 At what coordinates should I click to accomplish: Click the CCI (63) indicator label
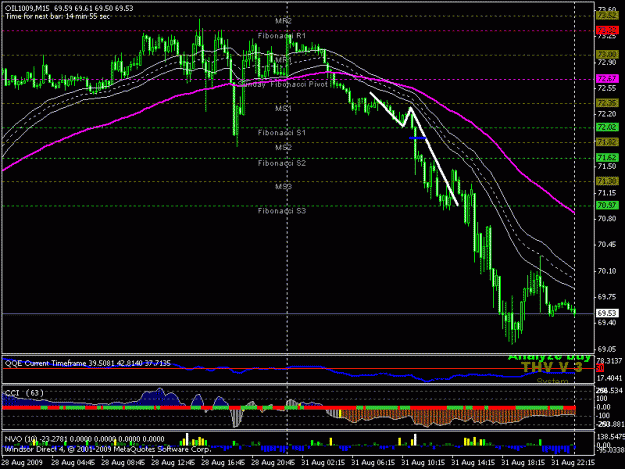tap(24, 393)
